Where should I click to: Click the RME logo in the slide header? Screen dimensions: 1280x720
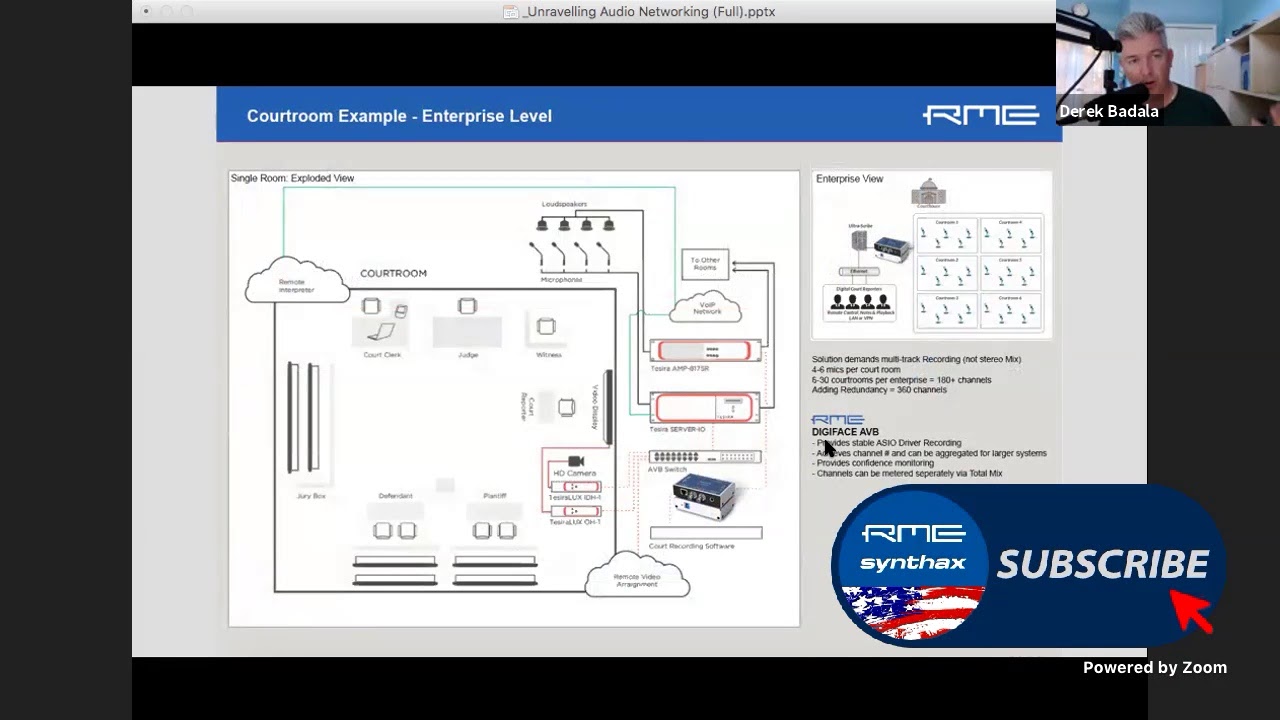click(980, 115)
